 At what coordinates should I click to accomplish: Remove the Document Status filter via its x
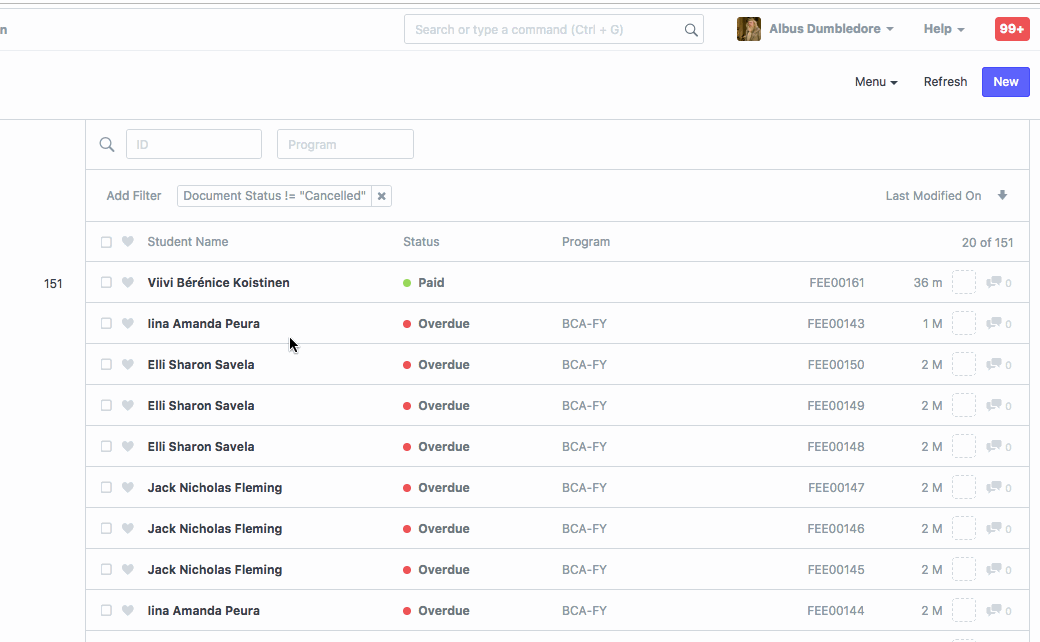click(381, 196)
